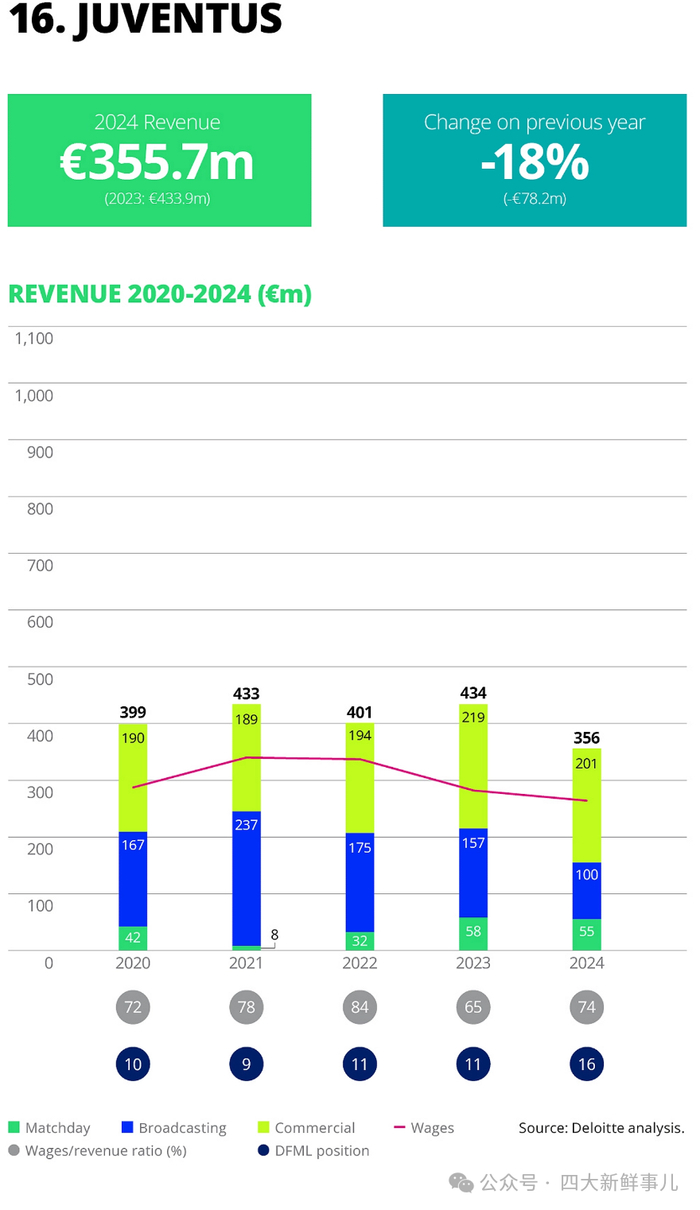The height and width of the screenshot is (1210, 700).
Task: Click the 2022 year label on the axis
Action: [x=360, y=963]
